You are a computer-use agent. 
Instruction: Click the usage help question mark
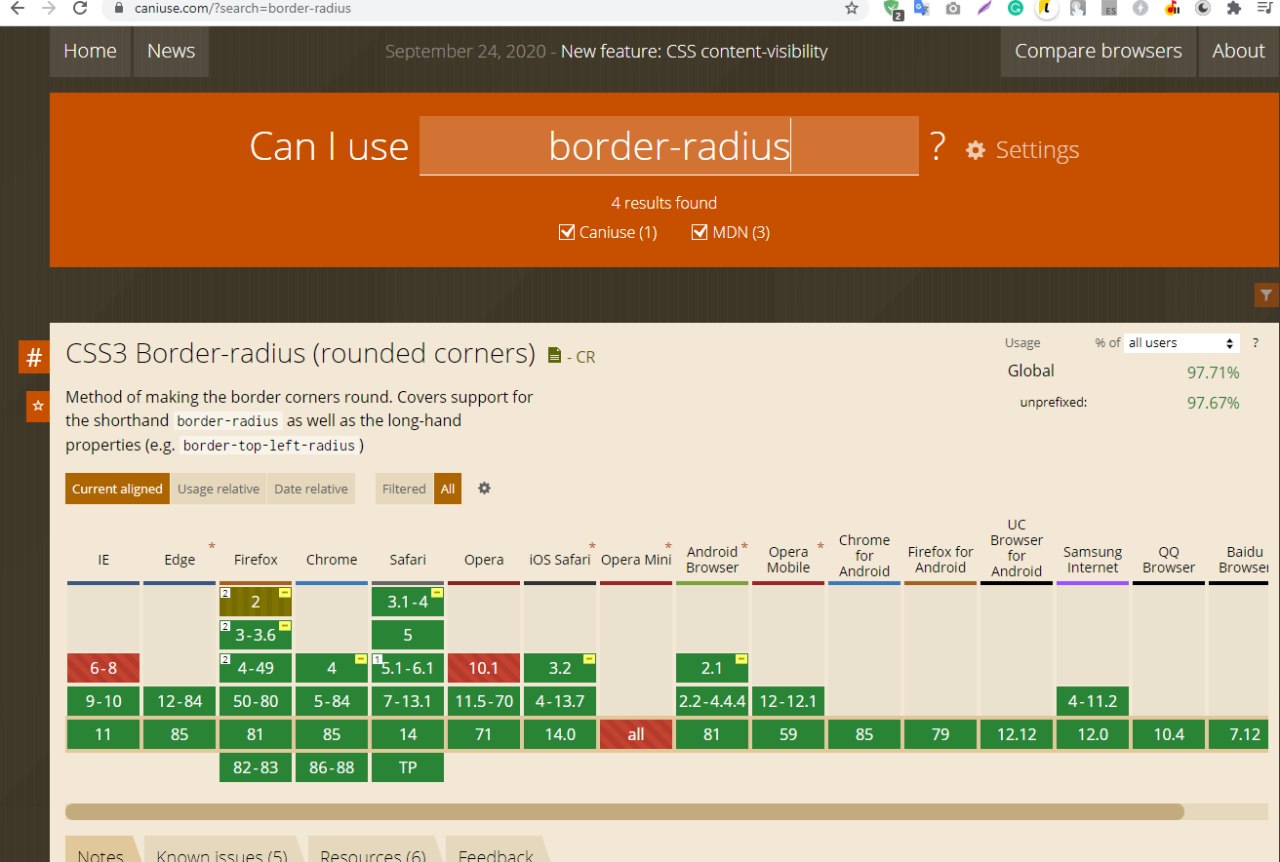[x=1255, y=343]
